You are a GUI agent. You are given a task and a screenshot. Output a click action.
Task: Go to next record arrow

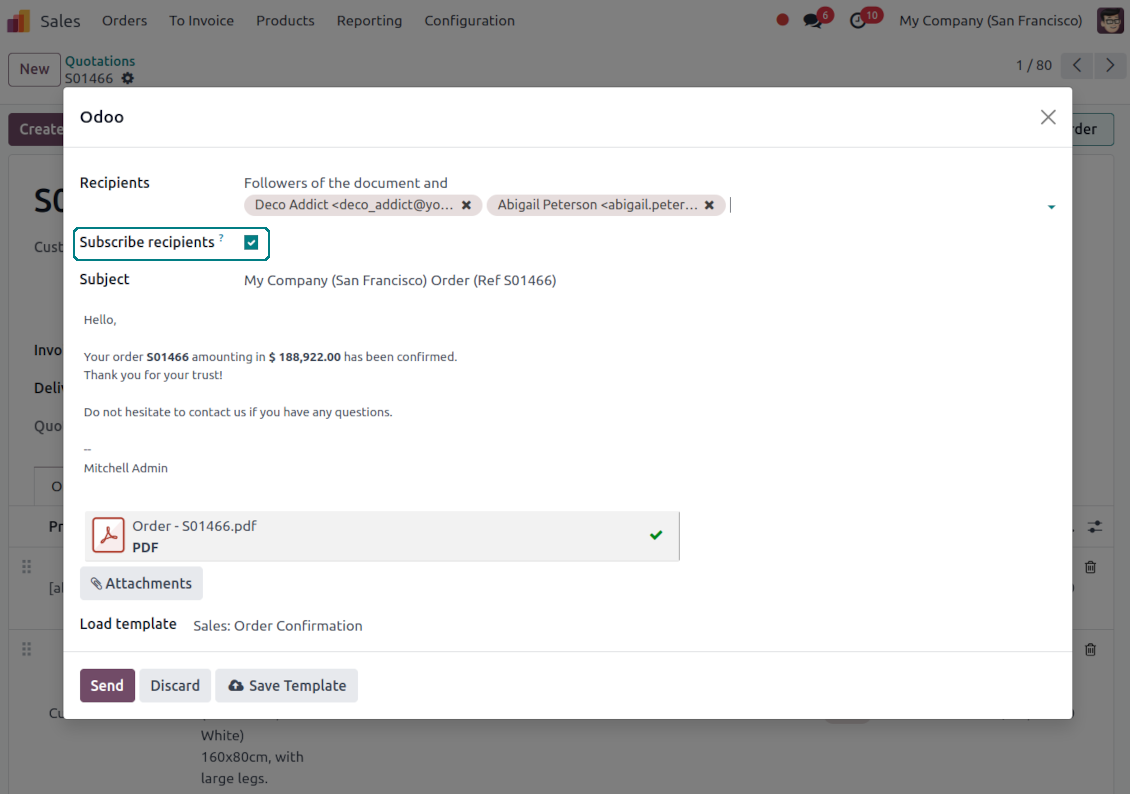click(1110, 66)
